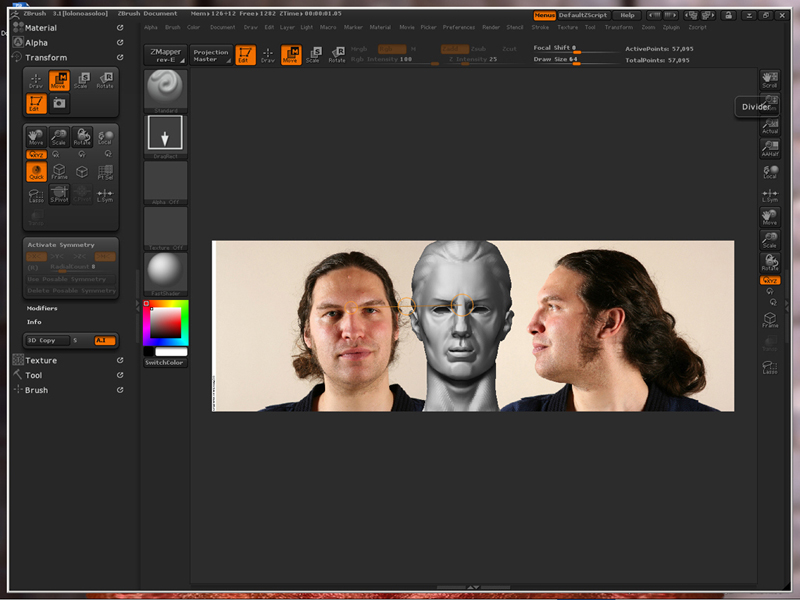800x600 pixels.
Task: Open the ZMapper rev-E dropdown
Action: click(165, 54)
